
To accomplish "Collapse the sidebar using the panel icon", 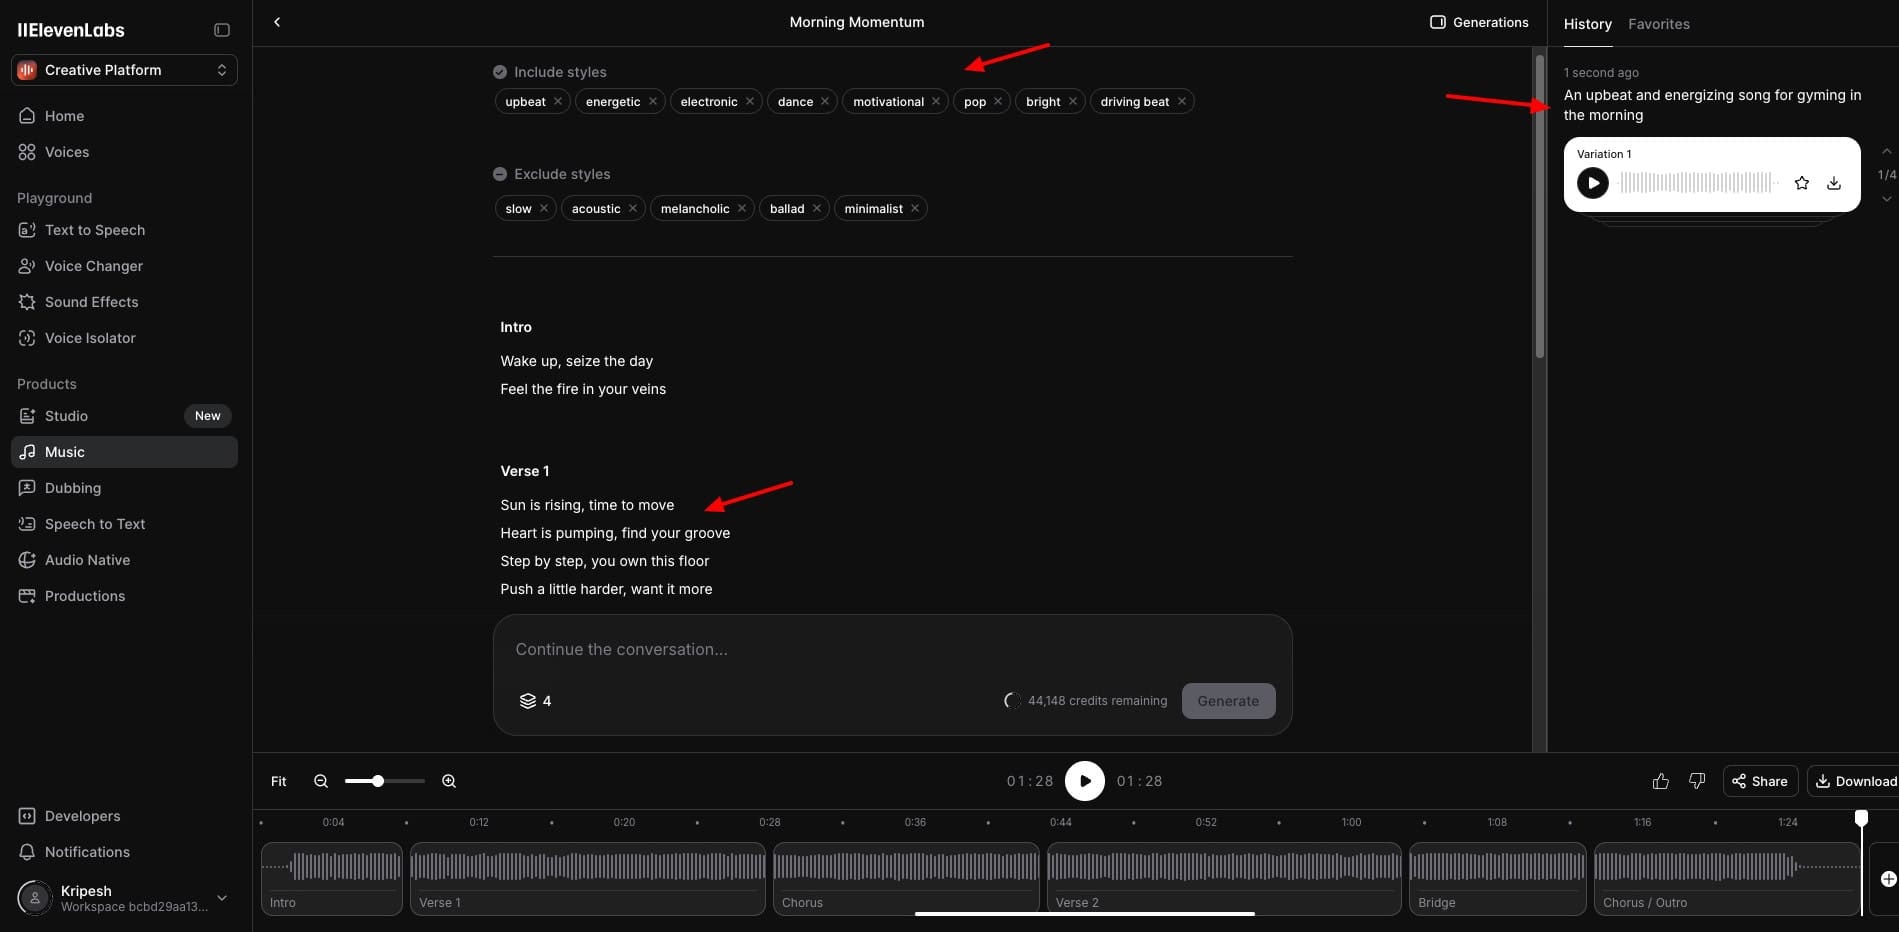I will [x=222, y=30].
